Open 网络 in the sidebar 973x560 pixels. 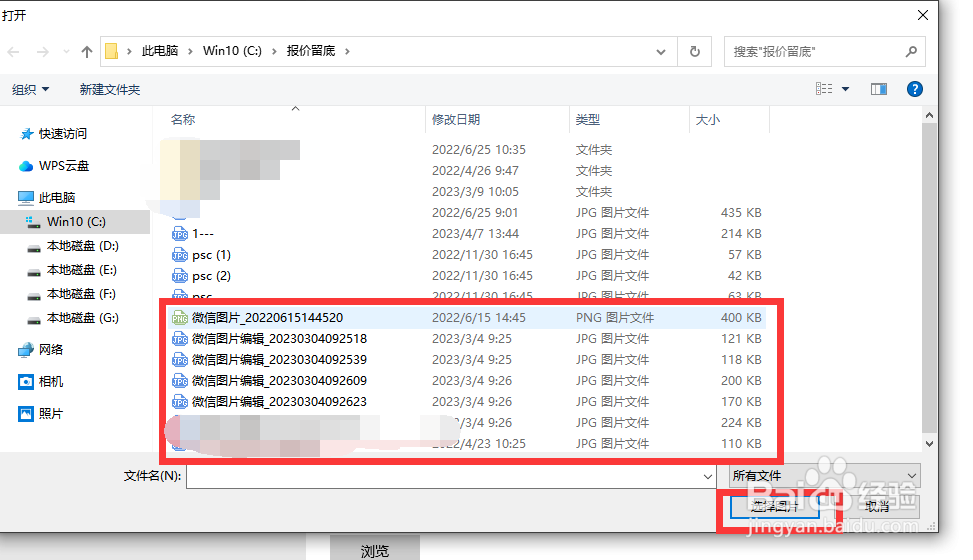(51, 350)
